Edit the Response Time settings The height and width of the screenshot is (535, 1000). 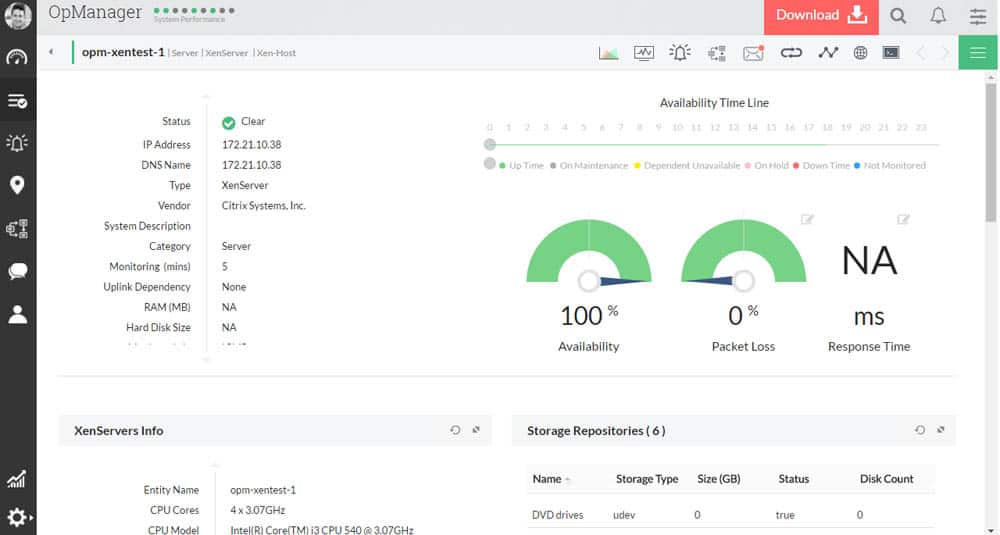(903, 219)
